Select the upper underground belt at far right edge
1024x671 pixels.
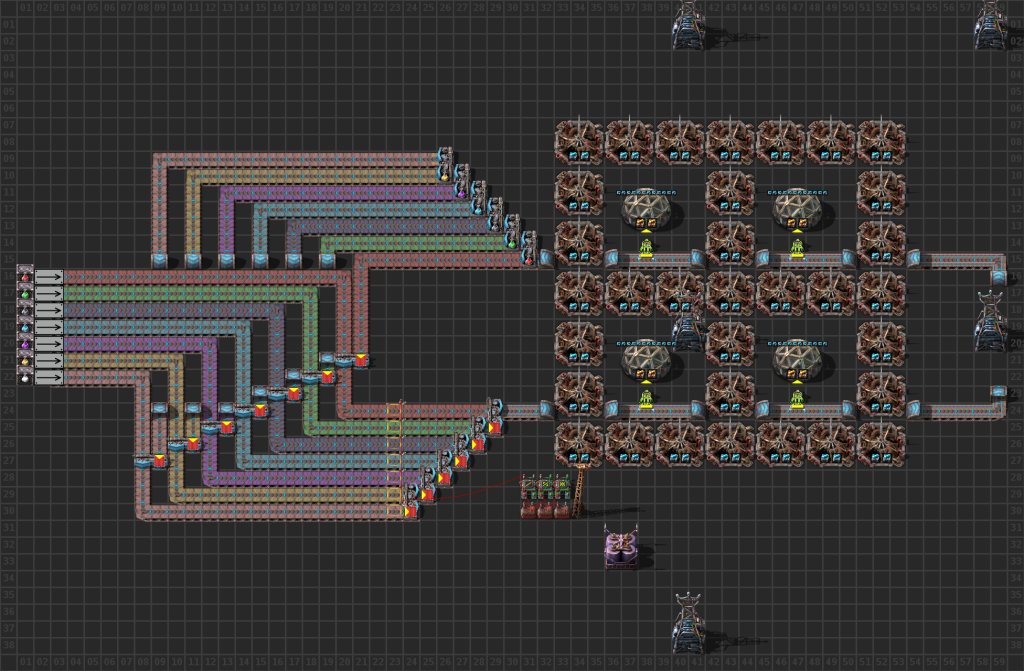click(x=998, y=277)
